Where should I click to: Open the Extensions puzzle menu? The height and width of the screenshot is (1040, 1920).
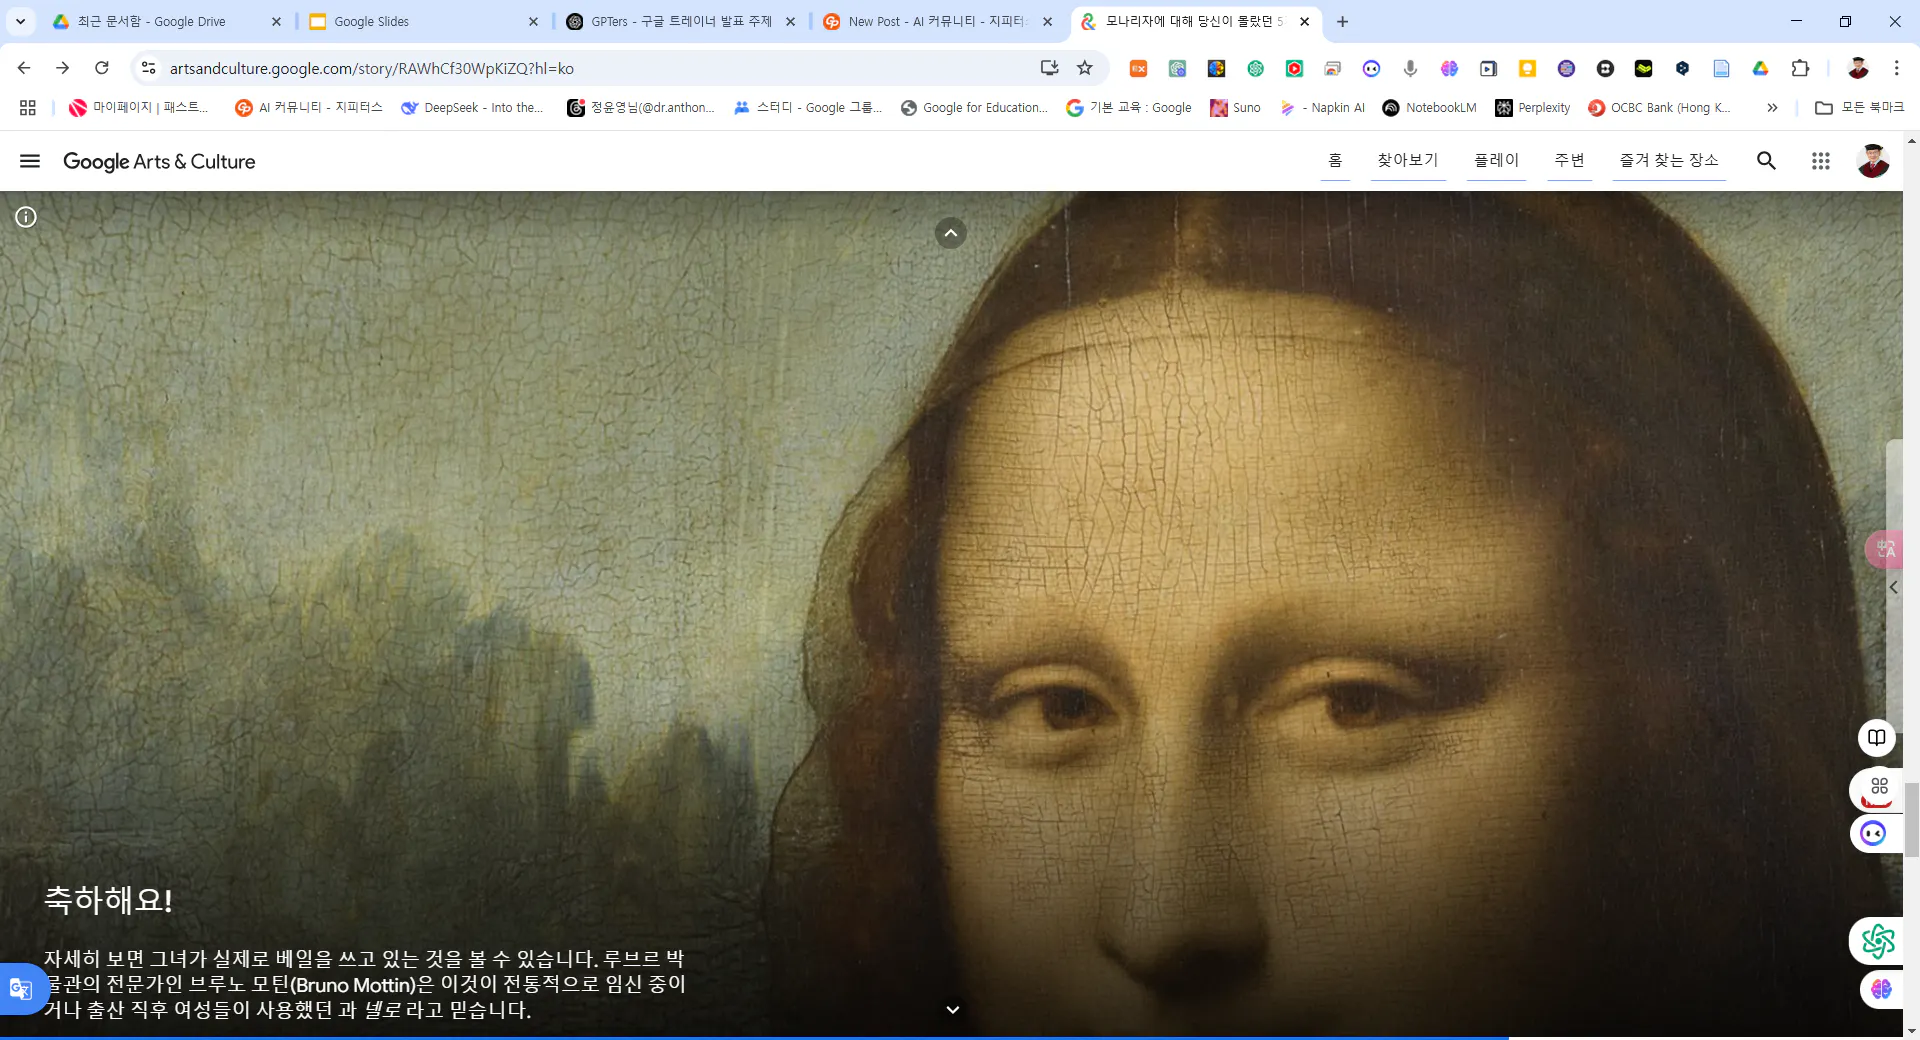click(x=1800, y=68)
